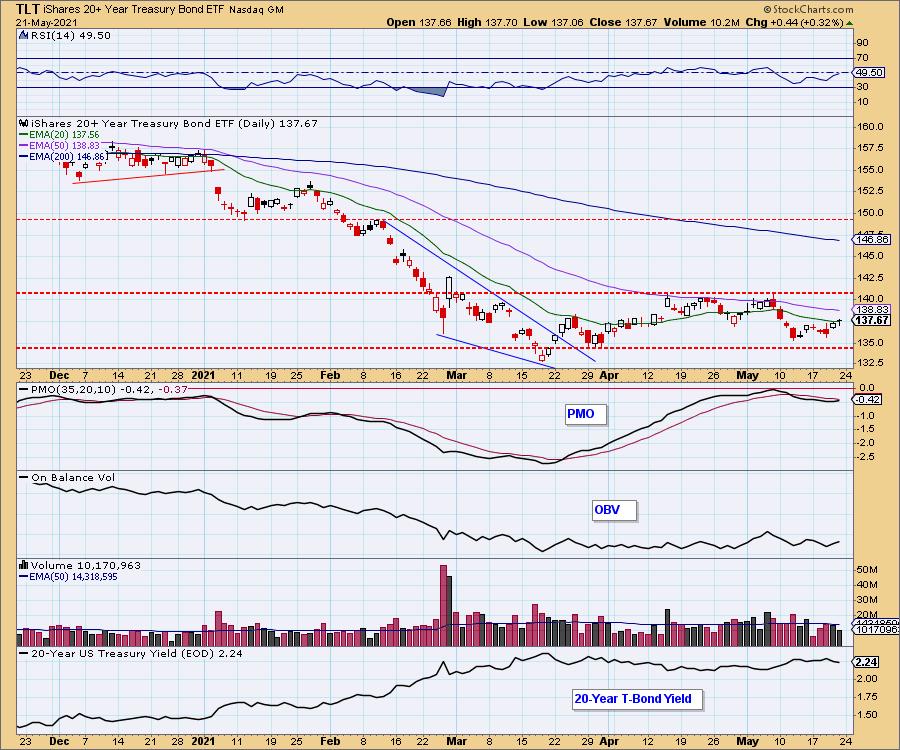Click the 160.0 price axis label
This screenshot has height=750, width=900.
tap(871, 127)
